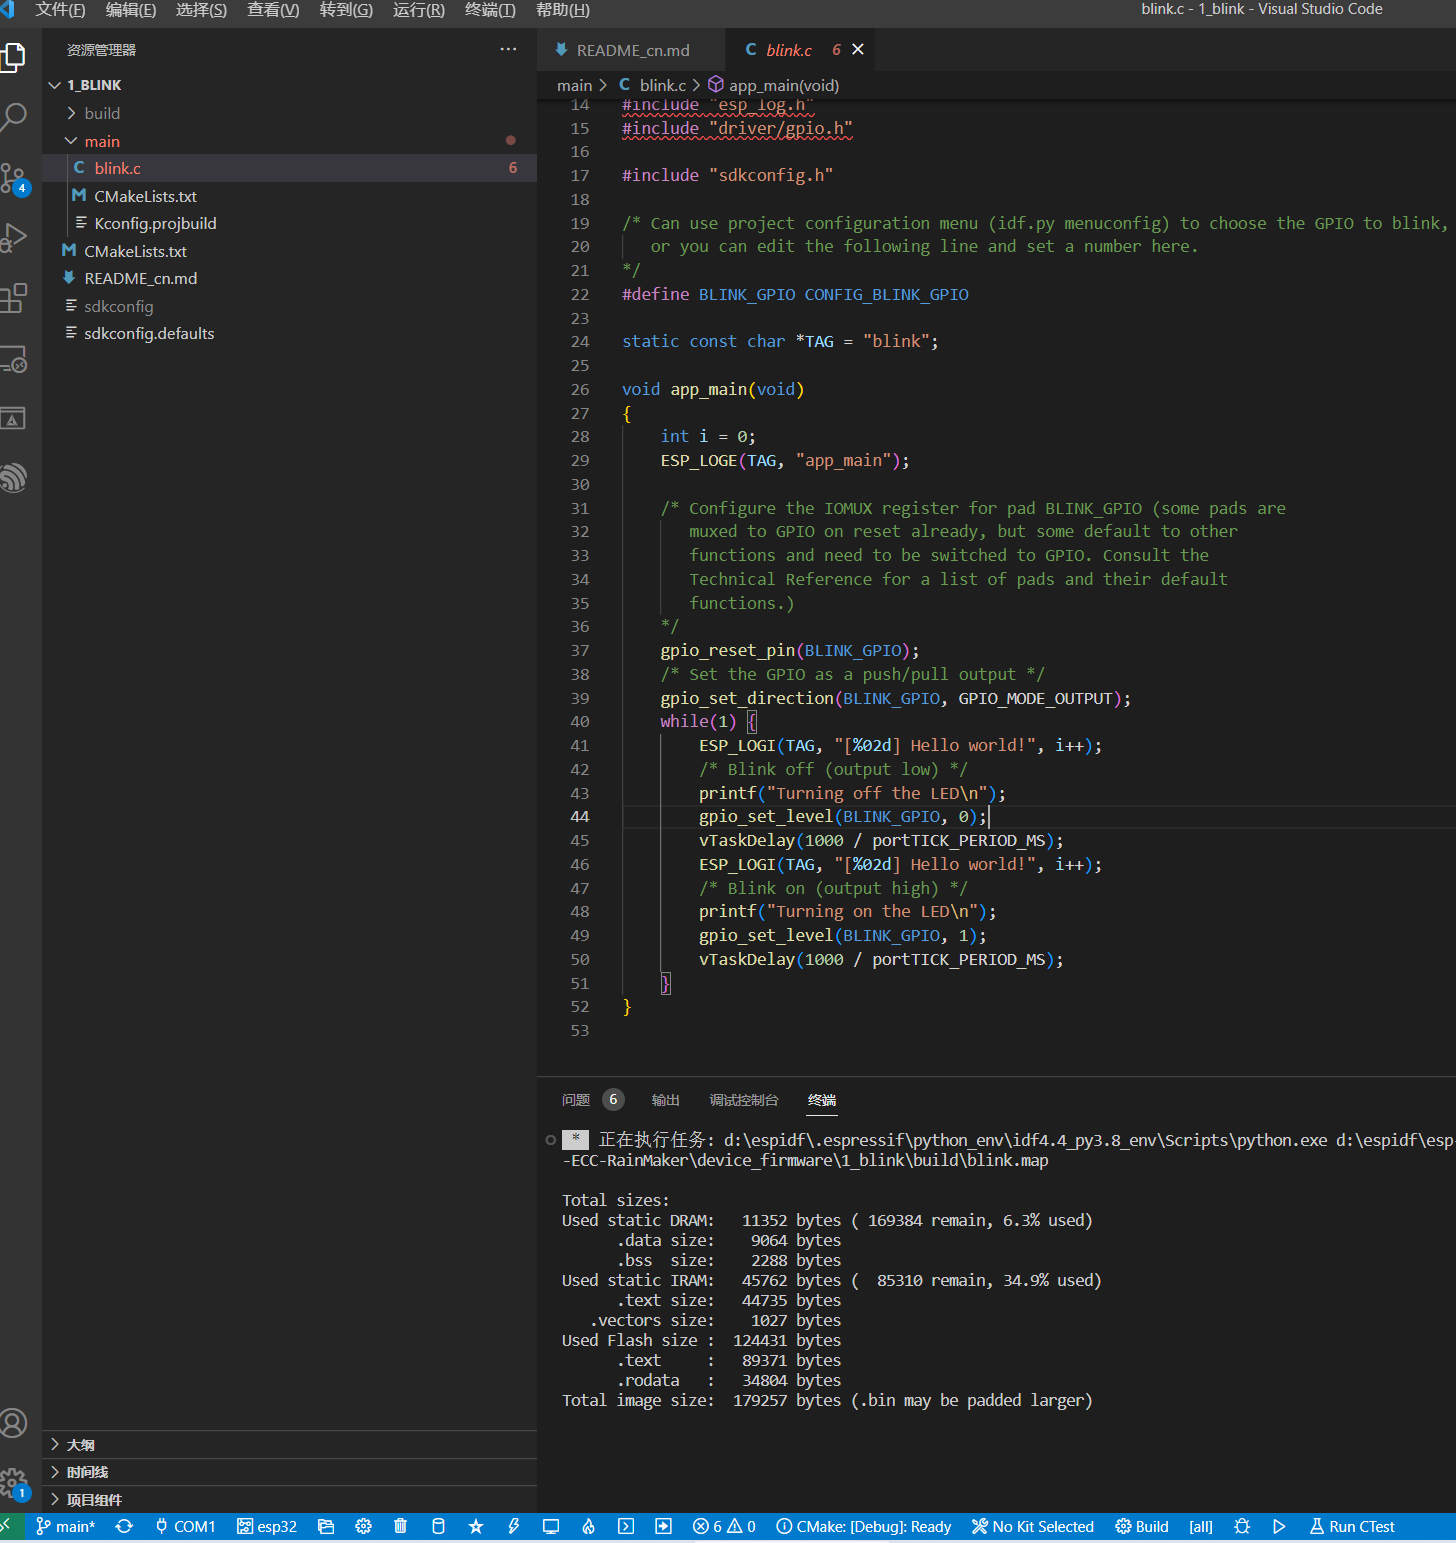The image size is (1456, 1543).
Task: Click the CMake launch play icon in status bar
Action: pyautogui.click(x=1279, y=1526)
